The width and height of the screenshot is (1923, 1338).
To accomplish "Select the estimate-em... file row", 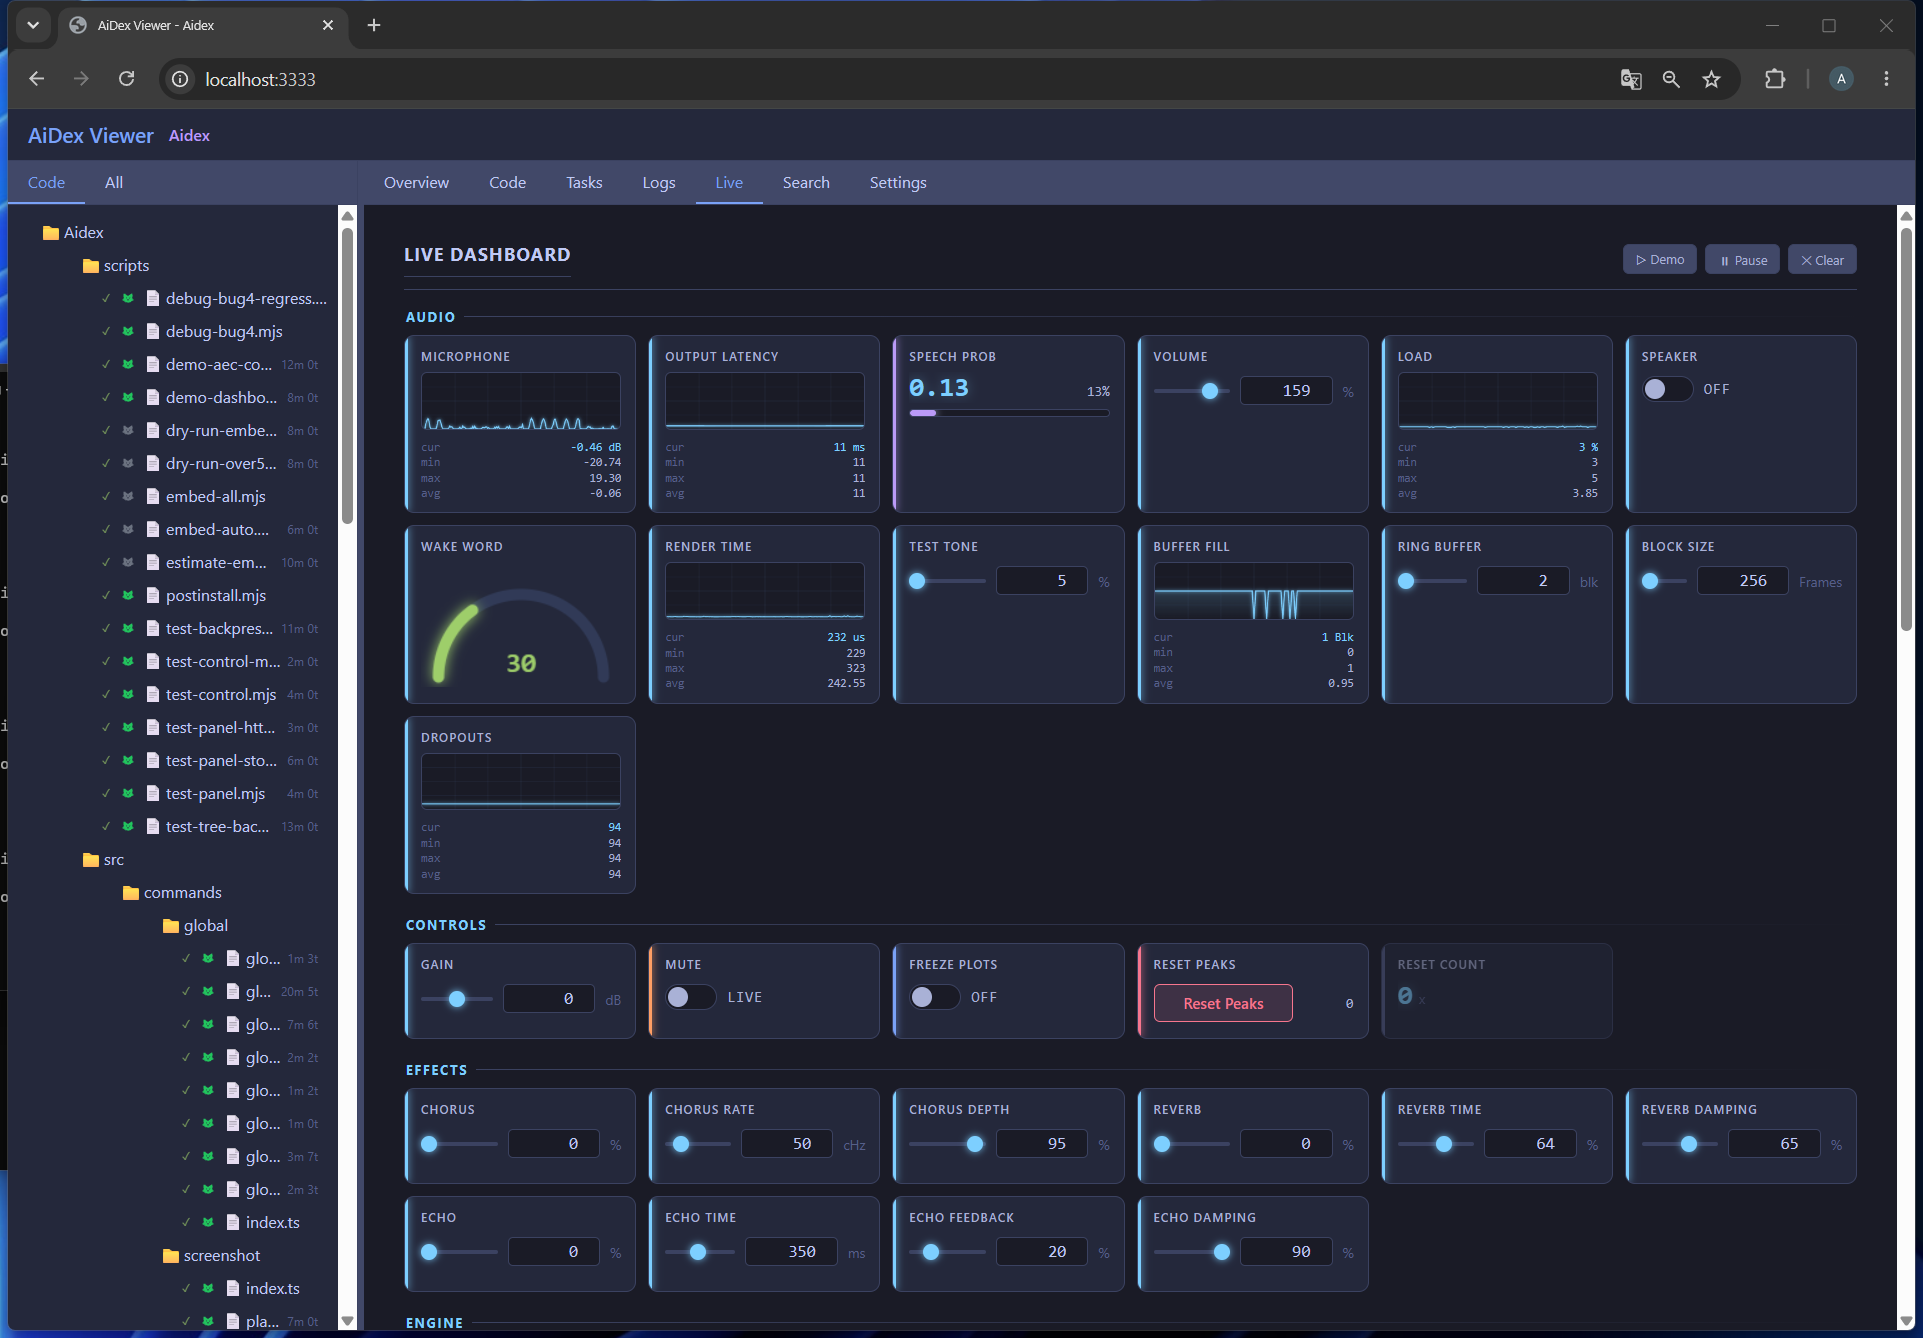I will (x=216, y=563).
